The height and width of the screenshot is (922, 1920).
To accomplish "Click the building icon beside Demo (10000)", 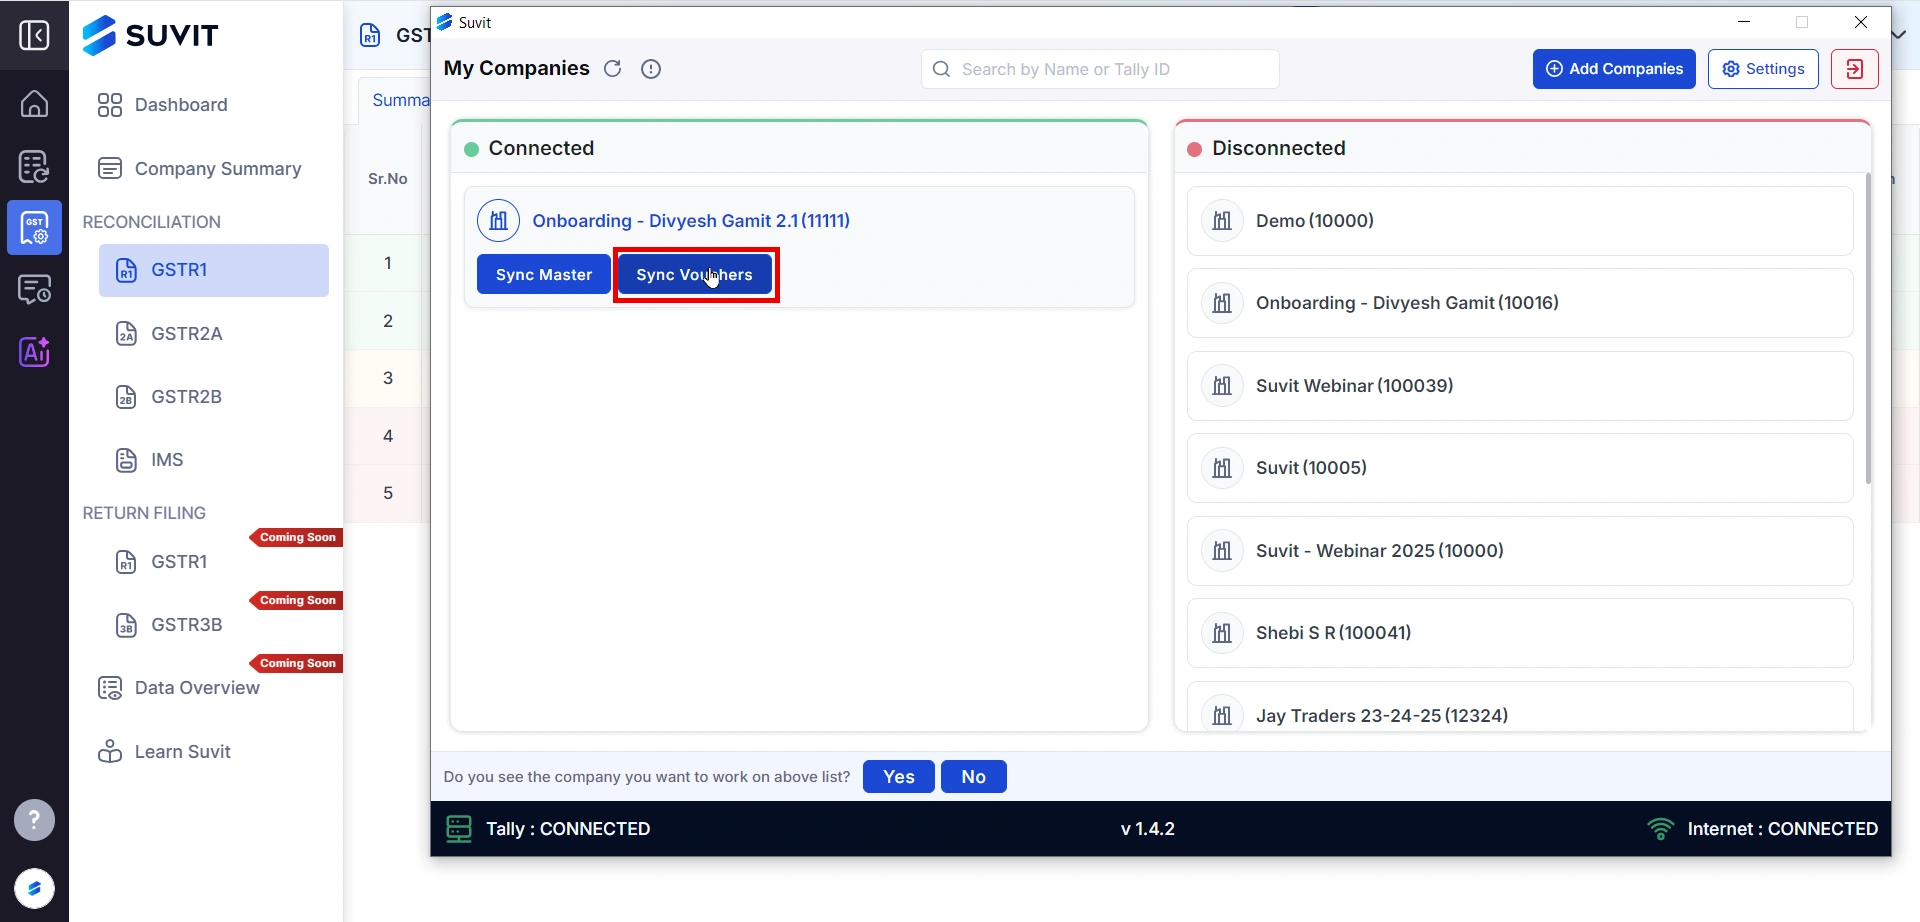I will pyautogui.click(x=1222, y=221).
